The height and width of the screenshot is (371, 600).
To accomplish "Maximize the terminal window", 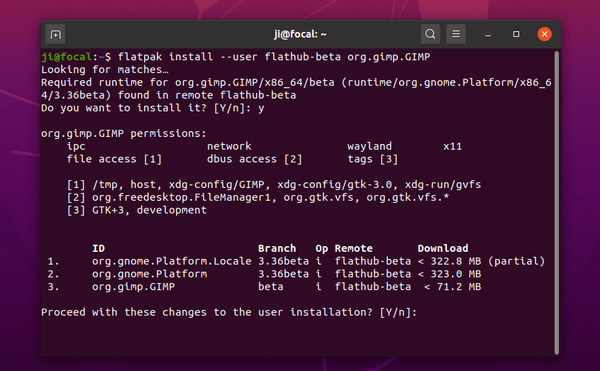I will (x=516, y=34).
